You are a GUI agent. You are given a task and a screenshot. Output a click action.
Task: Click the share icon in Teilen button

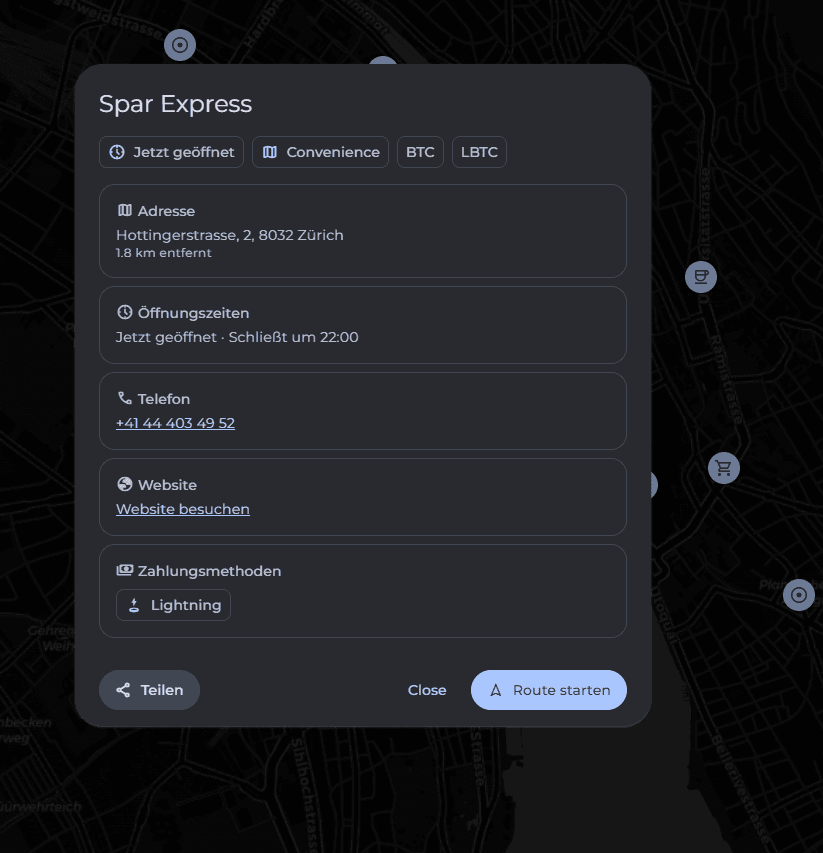[x=124, y=690]
